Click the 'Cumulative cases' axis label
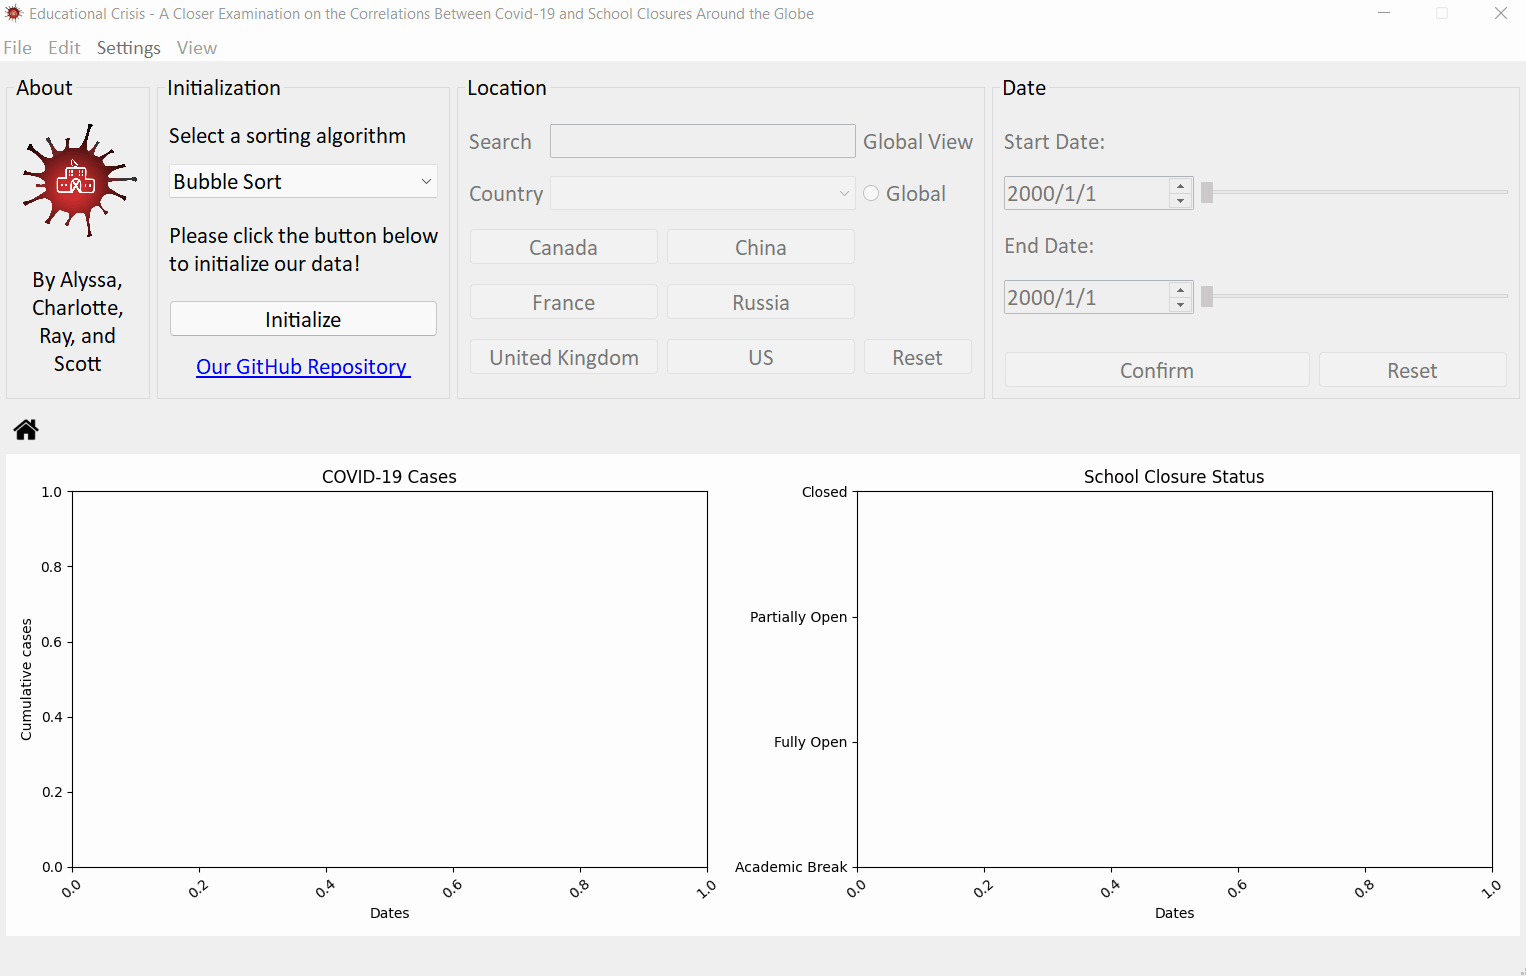Viewport: 1526px width, 976px height. (26, 680)
